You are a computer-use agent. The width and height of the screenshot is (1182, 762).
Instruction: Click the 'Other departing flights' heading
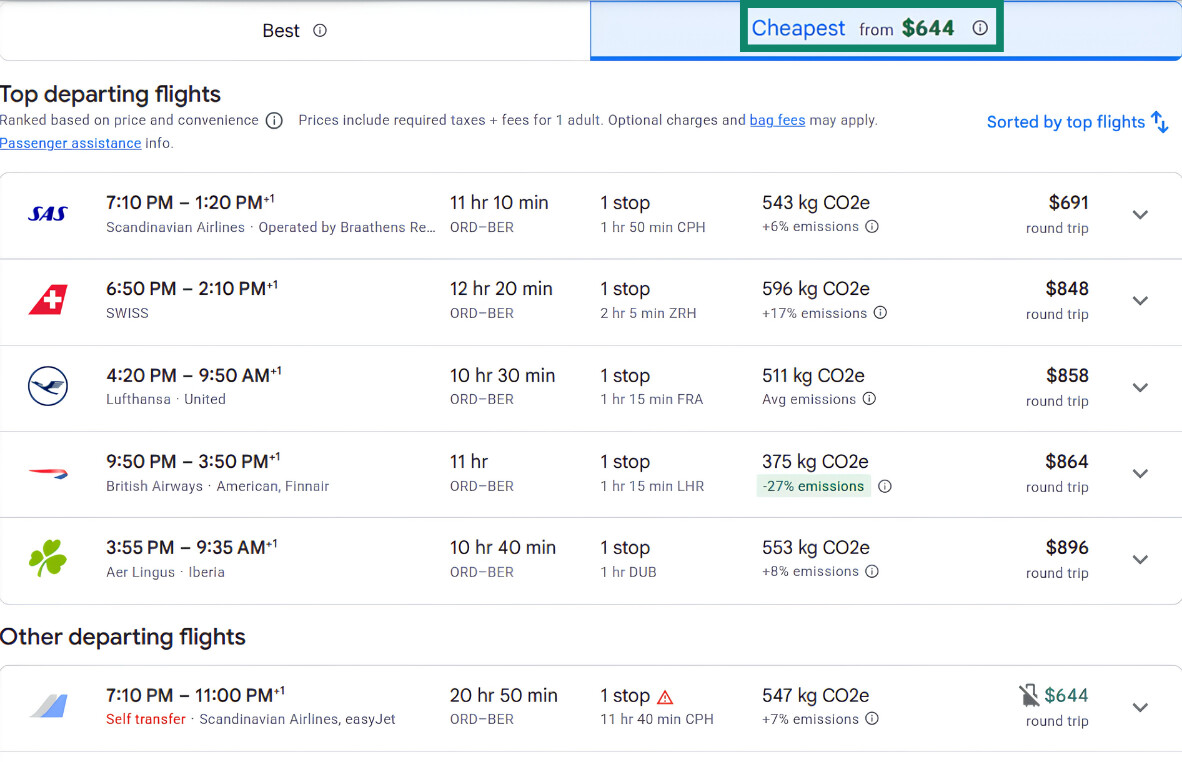point(123,637)
